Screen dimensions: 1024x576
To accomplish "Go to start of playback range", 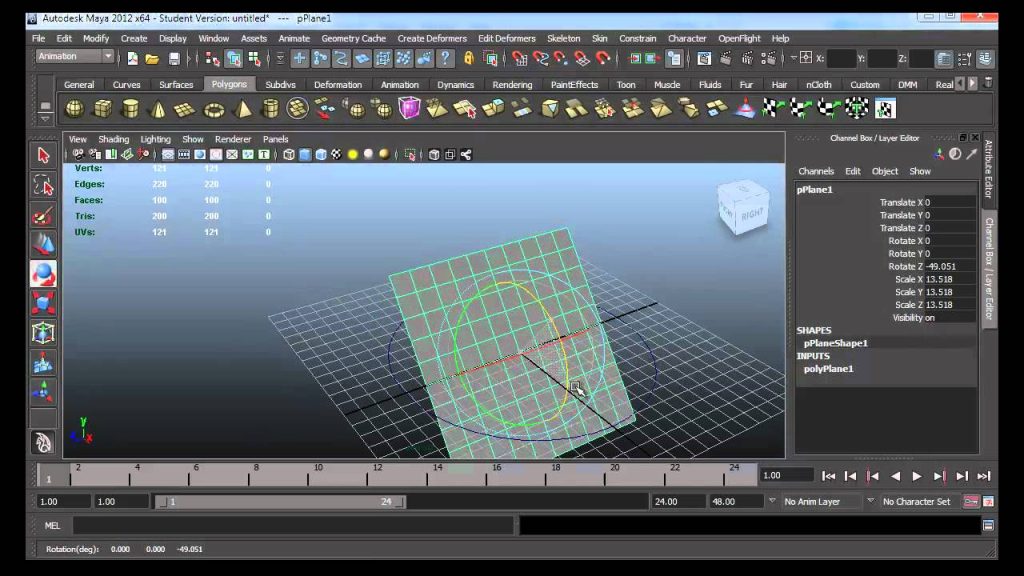I will click(x=828, y=476).
